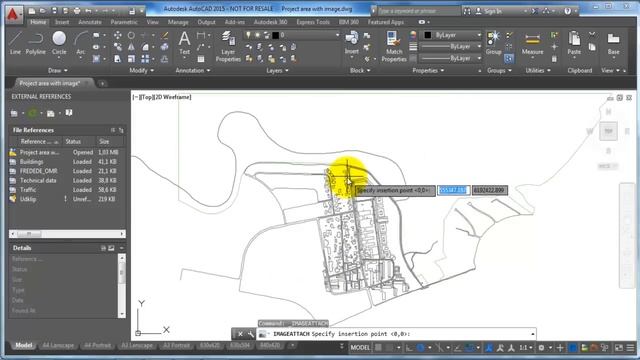
Task: Click the Group tool icon
Action: [x=493, y=43]
